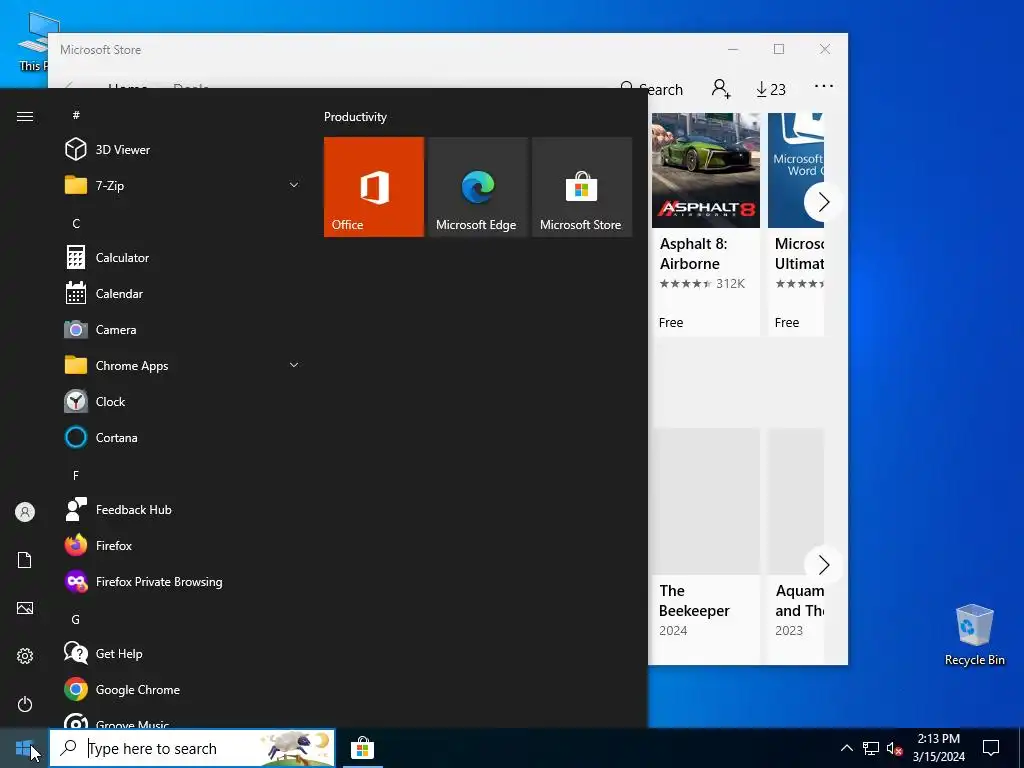Open Feedback Hub
This screenshot has width=1024, height=768.
coord(183,509)
